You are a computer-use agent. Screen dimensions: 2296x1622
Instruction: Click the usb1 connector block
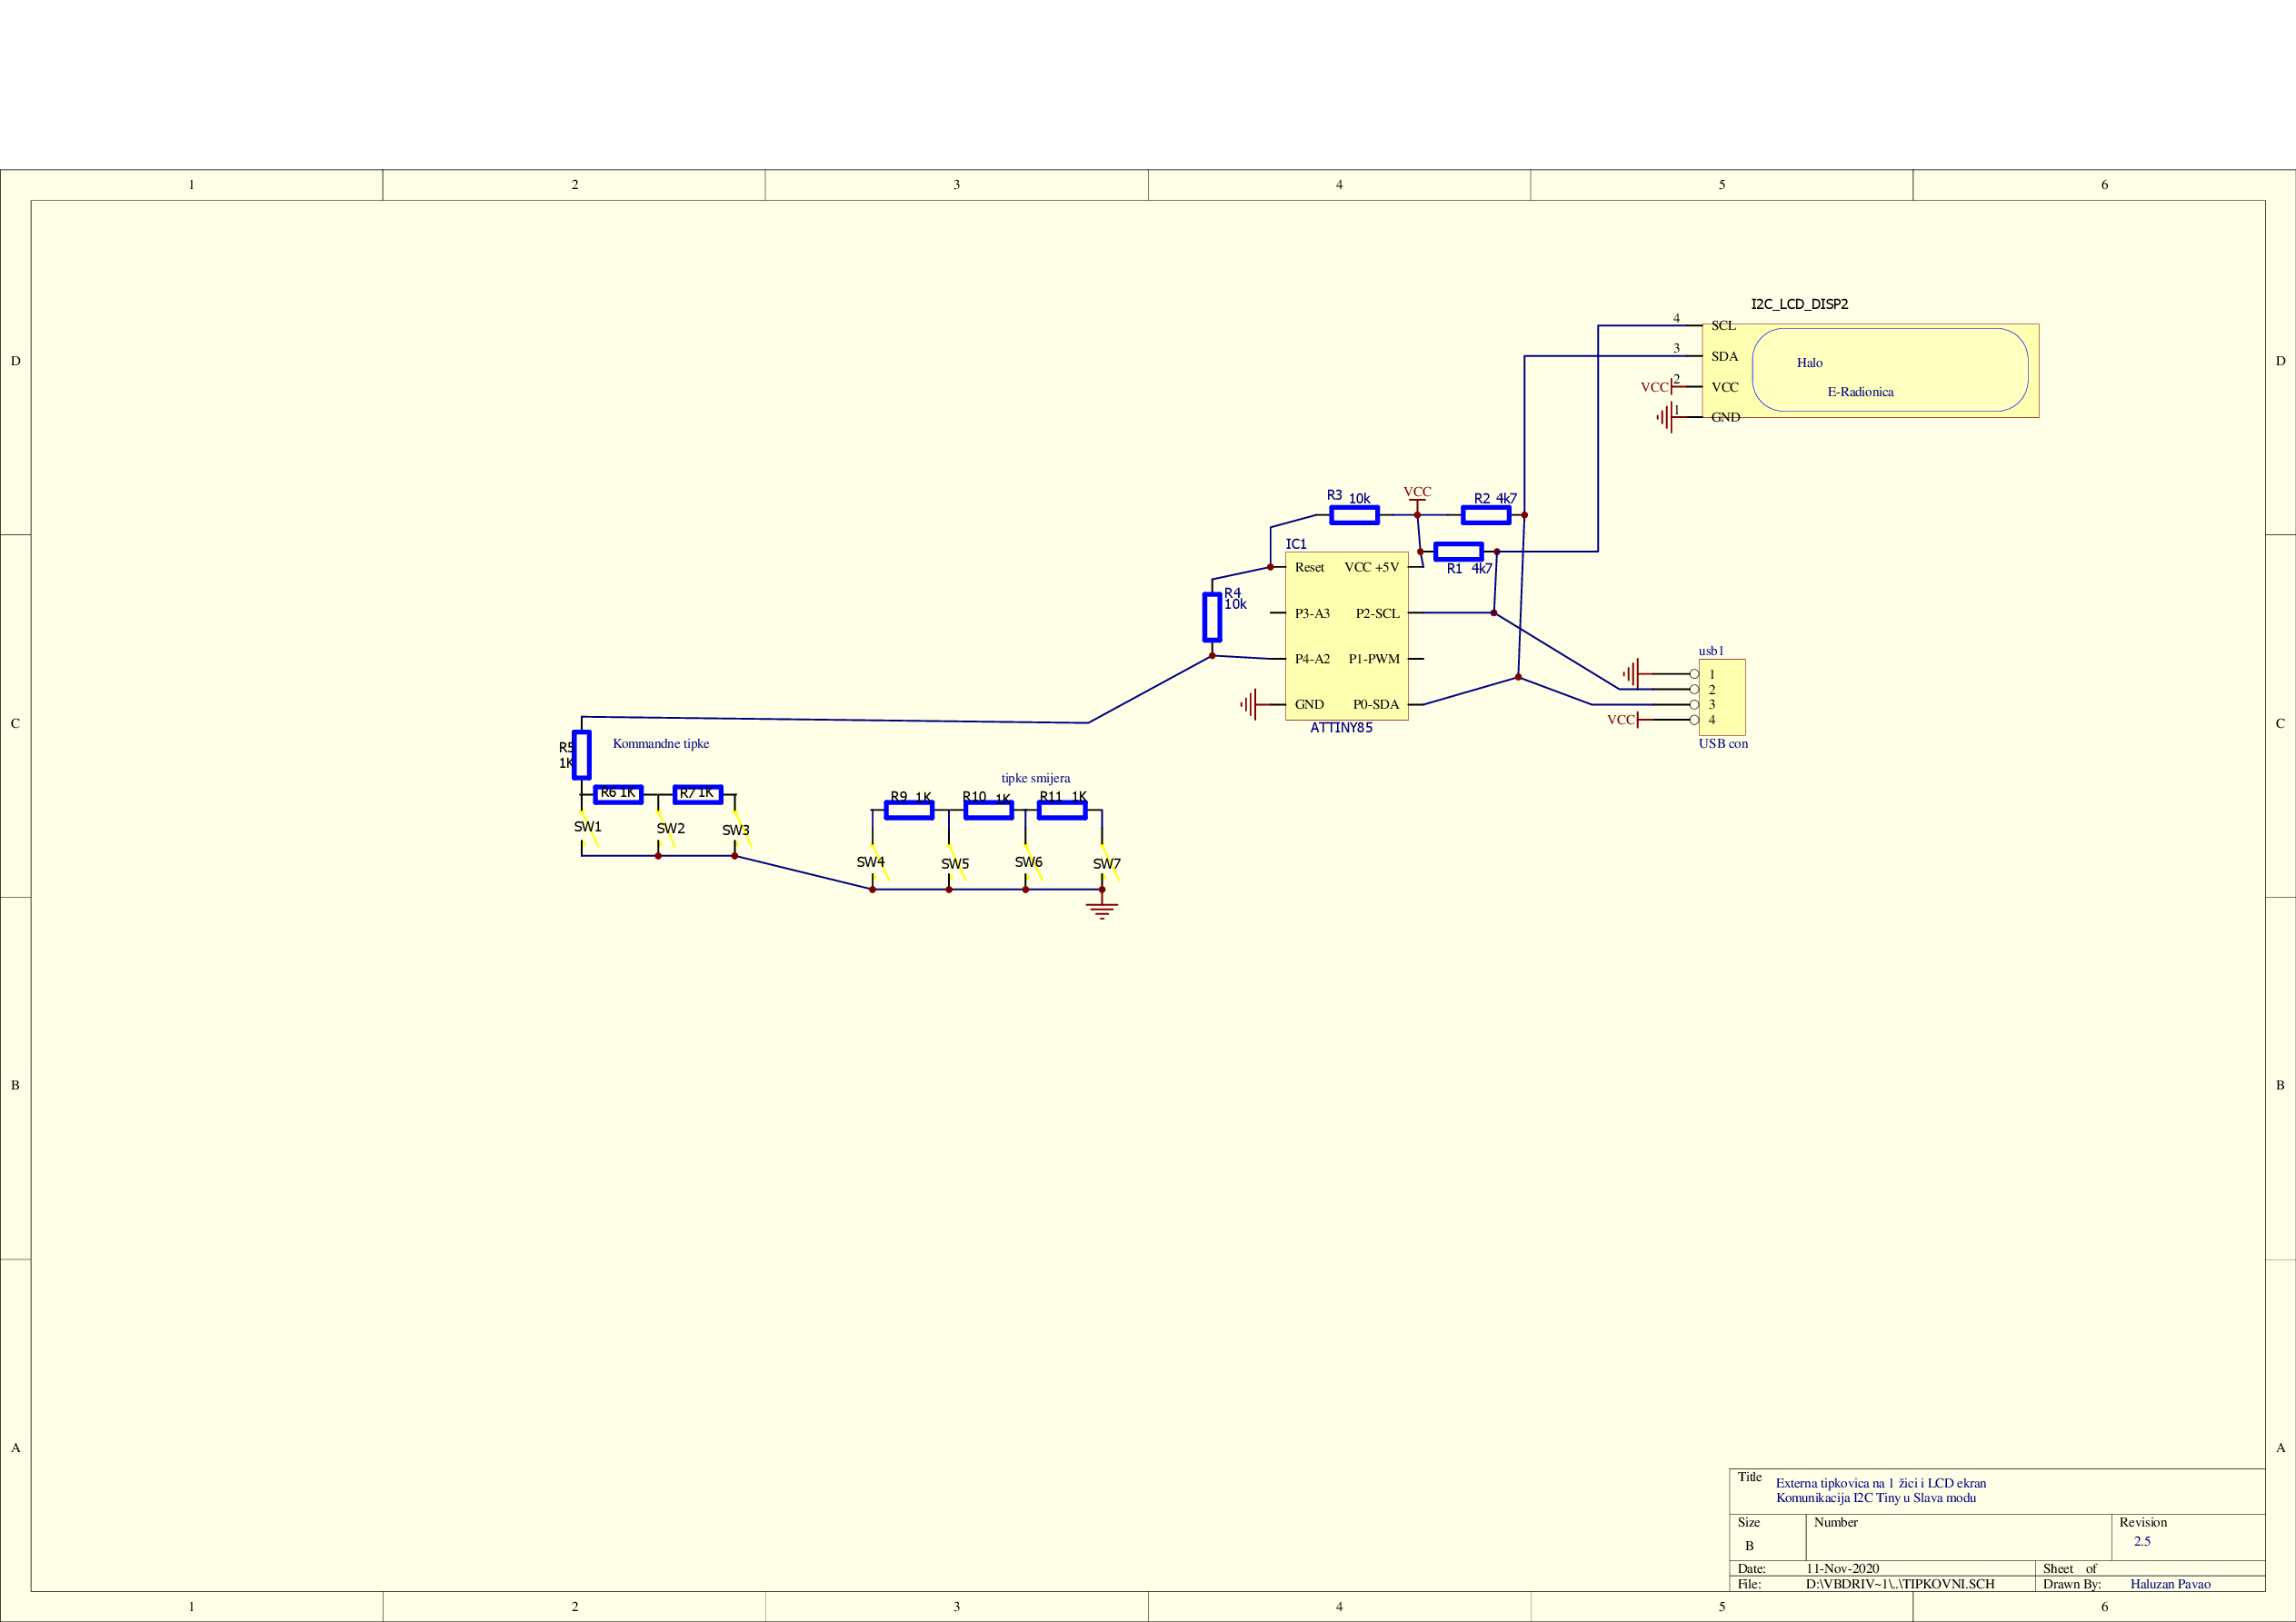click(x=1722, y=697)
